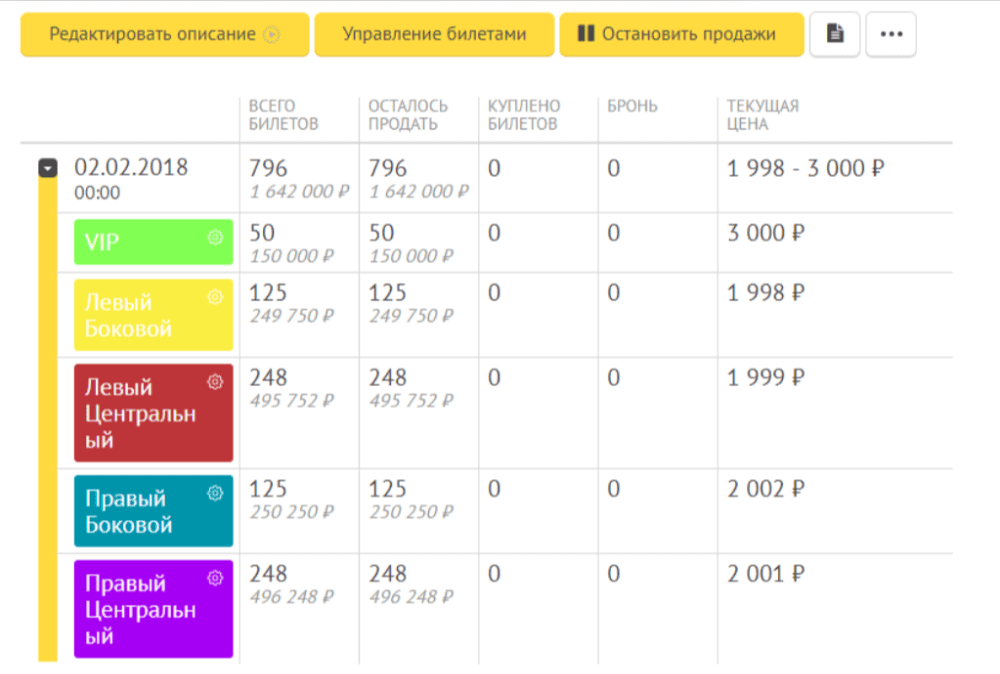Open the three-dots more options menu
1000x674 pixels.
(891, 34)
